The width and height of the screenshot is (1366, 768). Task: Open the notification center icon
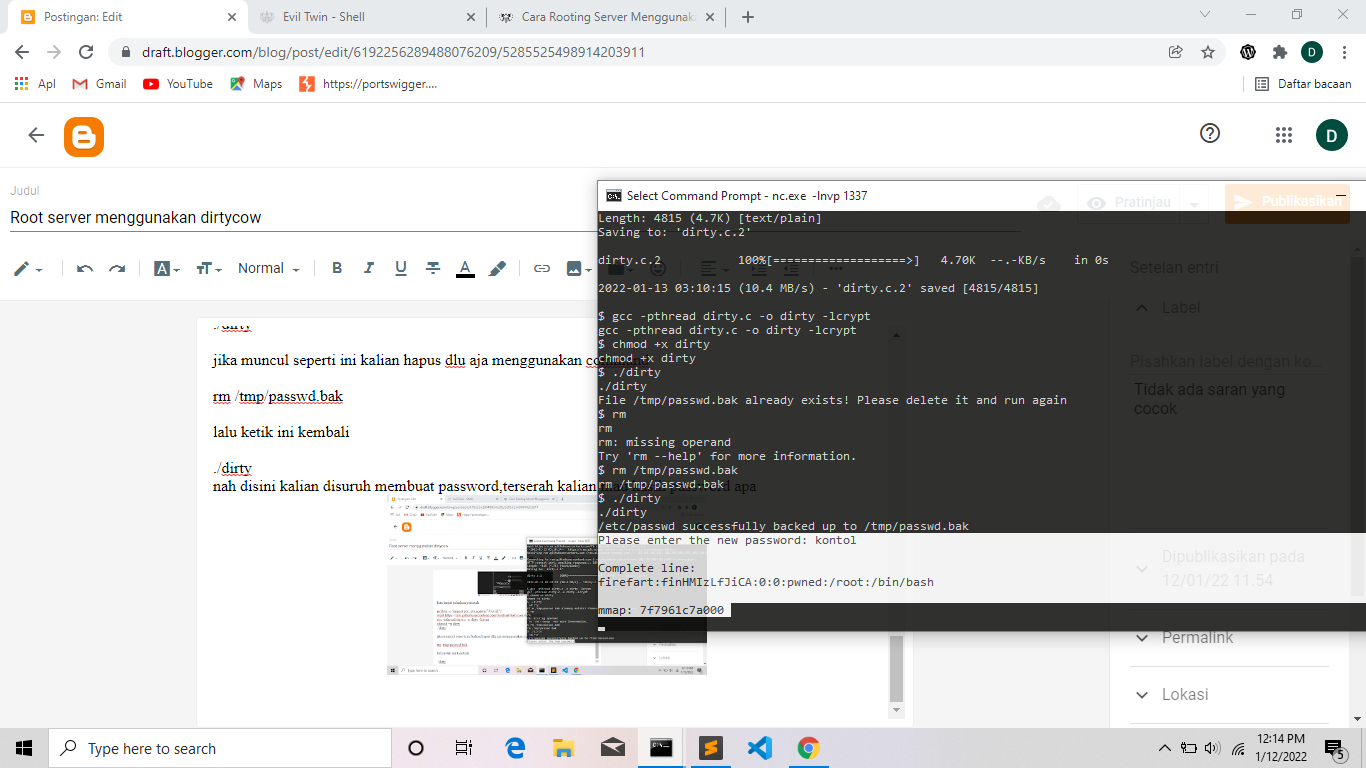coord(1334,748)
